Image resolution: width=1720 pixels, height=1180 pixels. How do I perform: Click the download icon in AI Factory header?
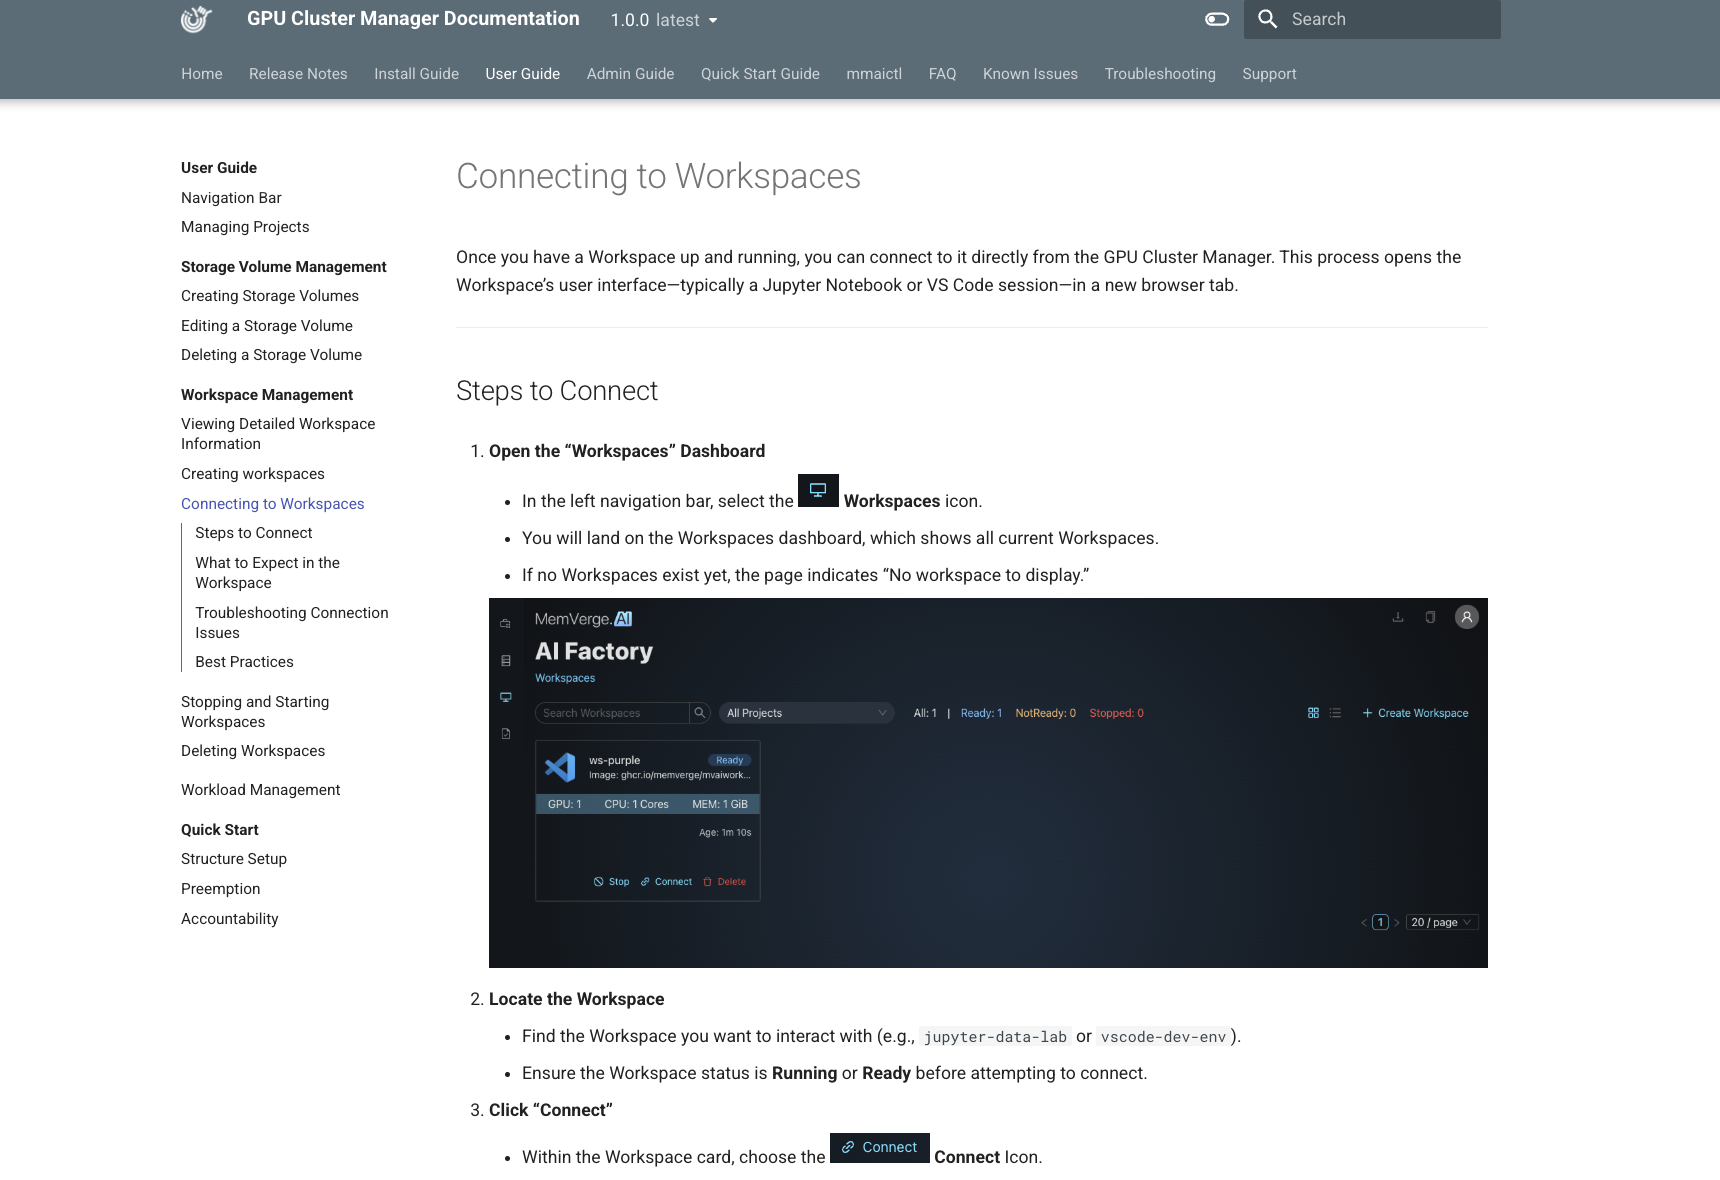click(x=1398, y=617)
